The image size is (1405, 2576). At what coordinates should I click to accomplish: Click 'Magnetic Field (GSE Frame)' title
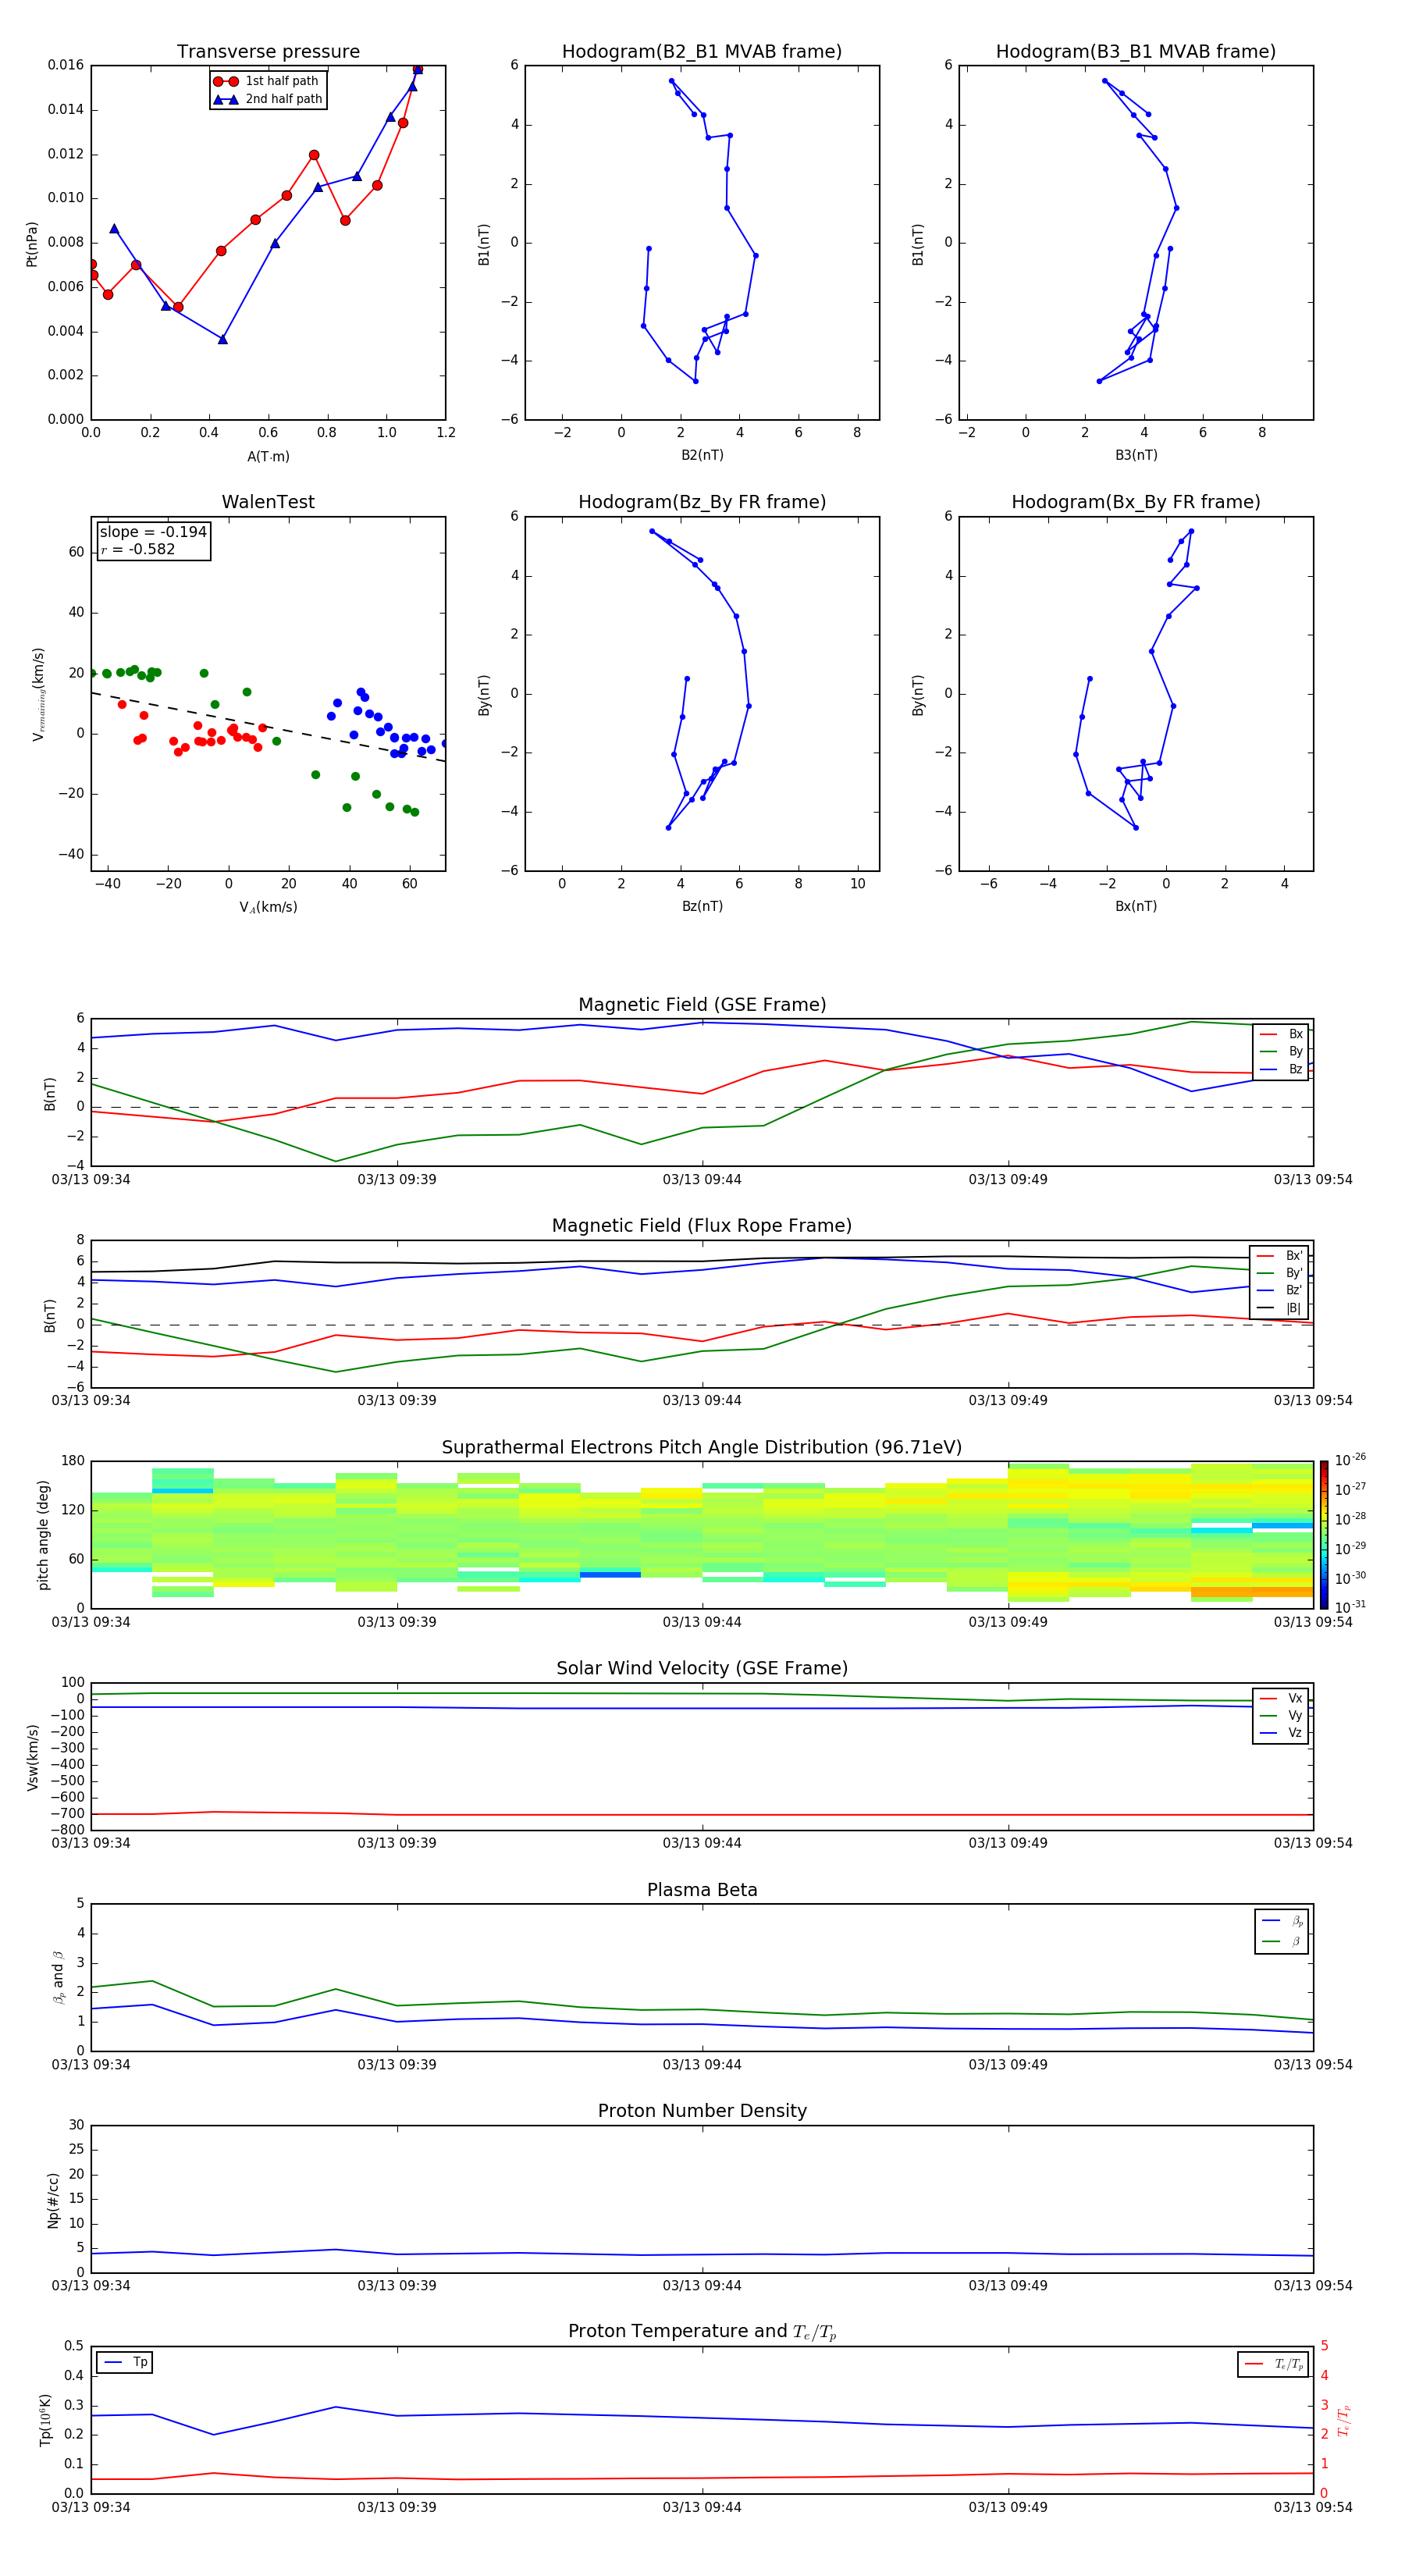[x=702, y=1005]
